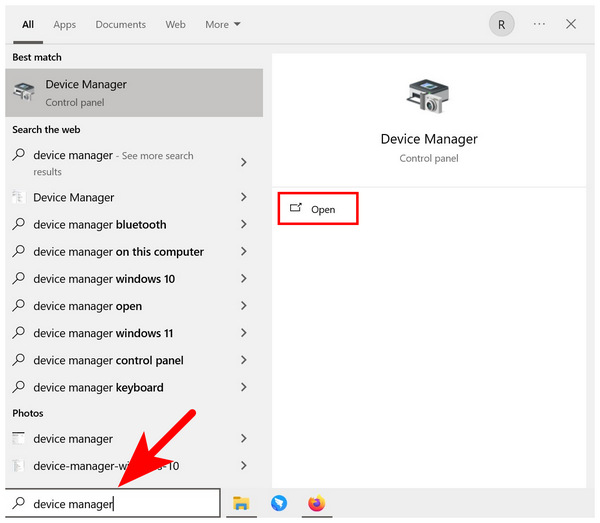This screenshot has width=600, height=523.
Task: Expand arrow for 'See more search results'
Action: 244,162
